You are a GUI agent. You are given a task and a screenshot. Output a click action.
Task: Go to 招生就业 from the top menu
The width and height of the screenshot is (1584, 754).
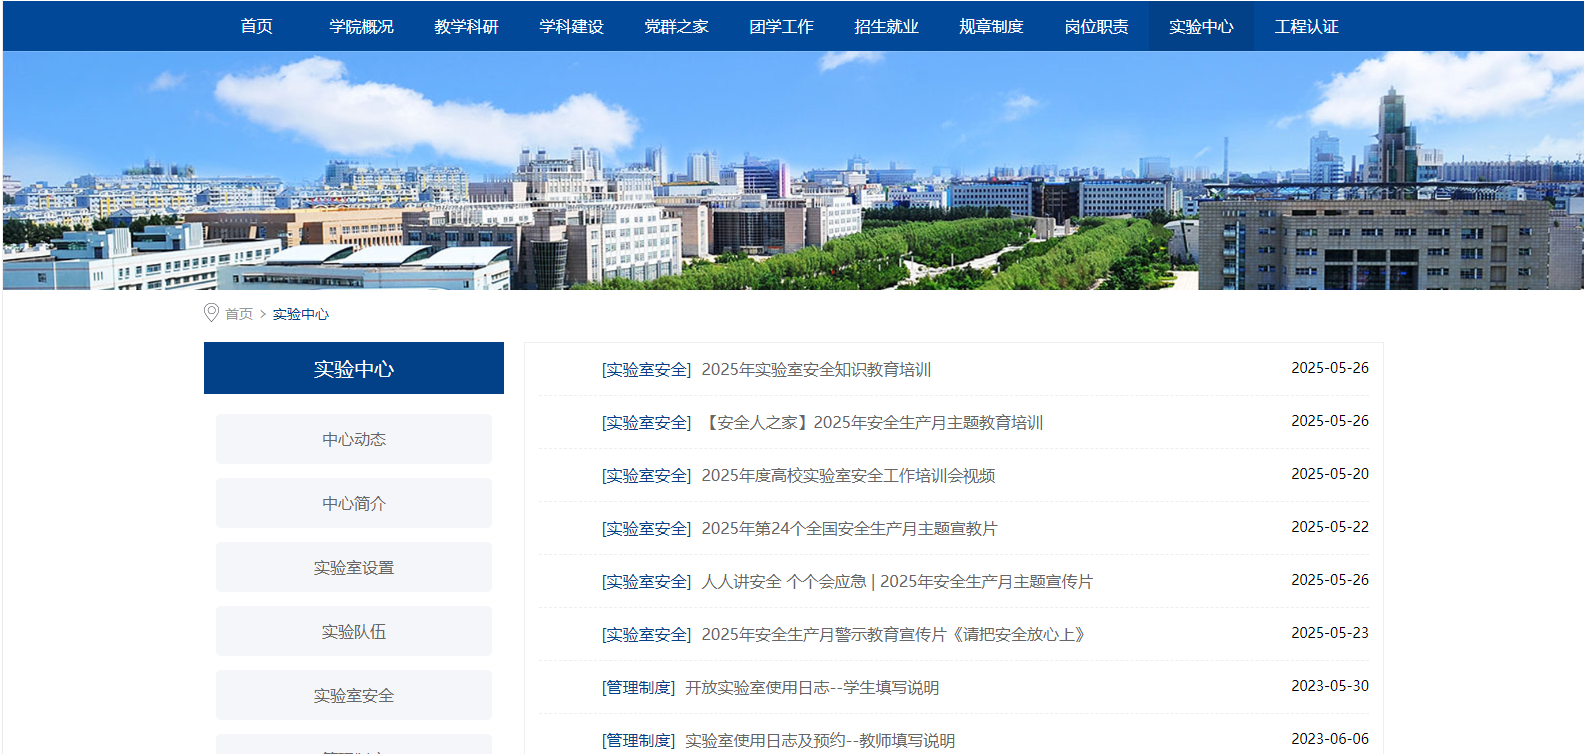(886, 26)
